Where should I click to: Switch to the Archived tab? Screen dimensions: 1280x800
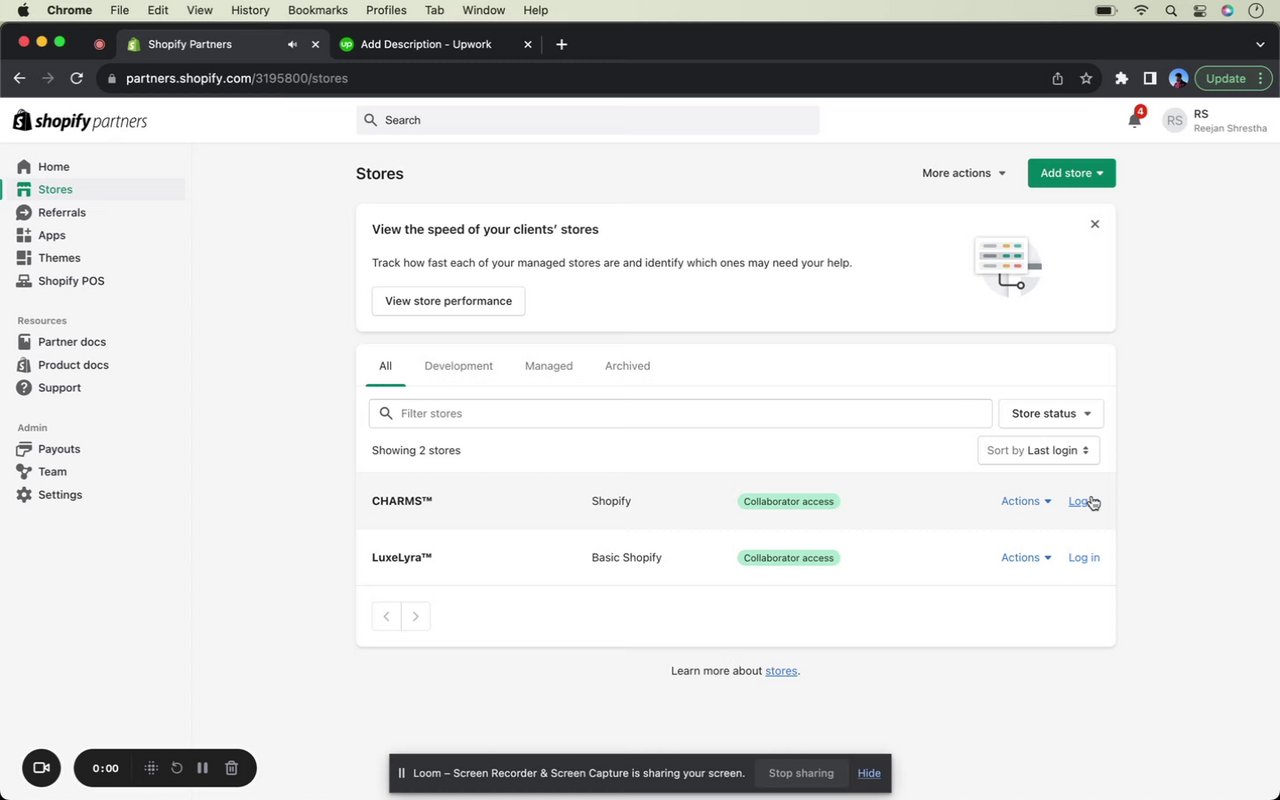click(x=627, y=366)
